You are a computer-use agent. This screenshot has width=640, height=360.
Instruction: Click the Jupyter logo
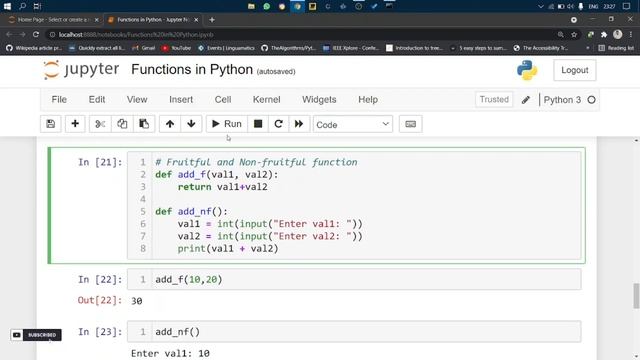point(81,69)
